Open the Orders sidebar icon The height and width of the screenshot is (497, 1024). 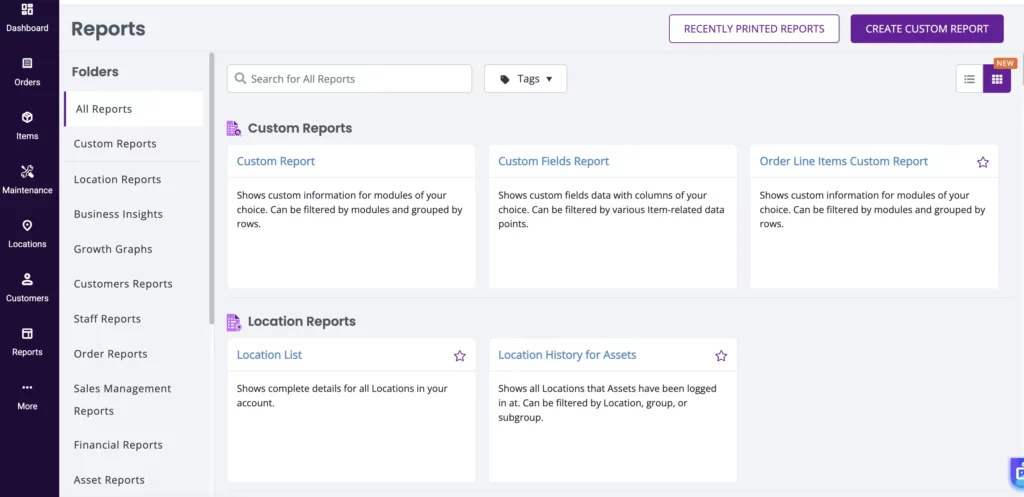pos(27,63)
